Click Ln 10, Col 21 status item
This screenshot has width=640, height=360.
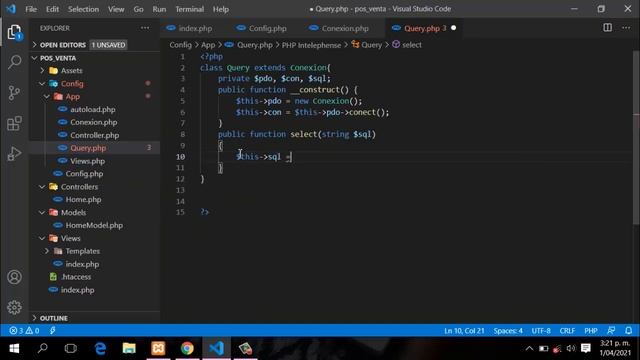pyautogui.click(x=464, y=331)
